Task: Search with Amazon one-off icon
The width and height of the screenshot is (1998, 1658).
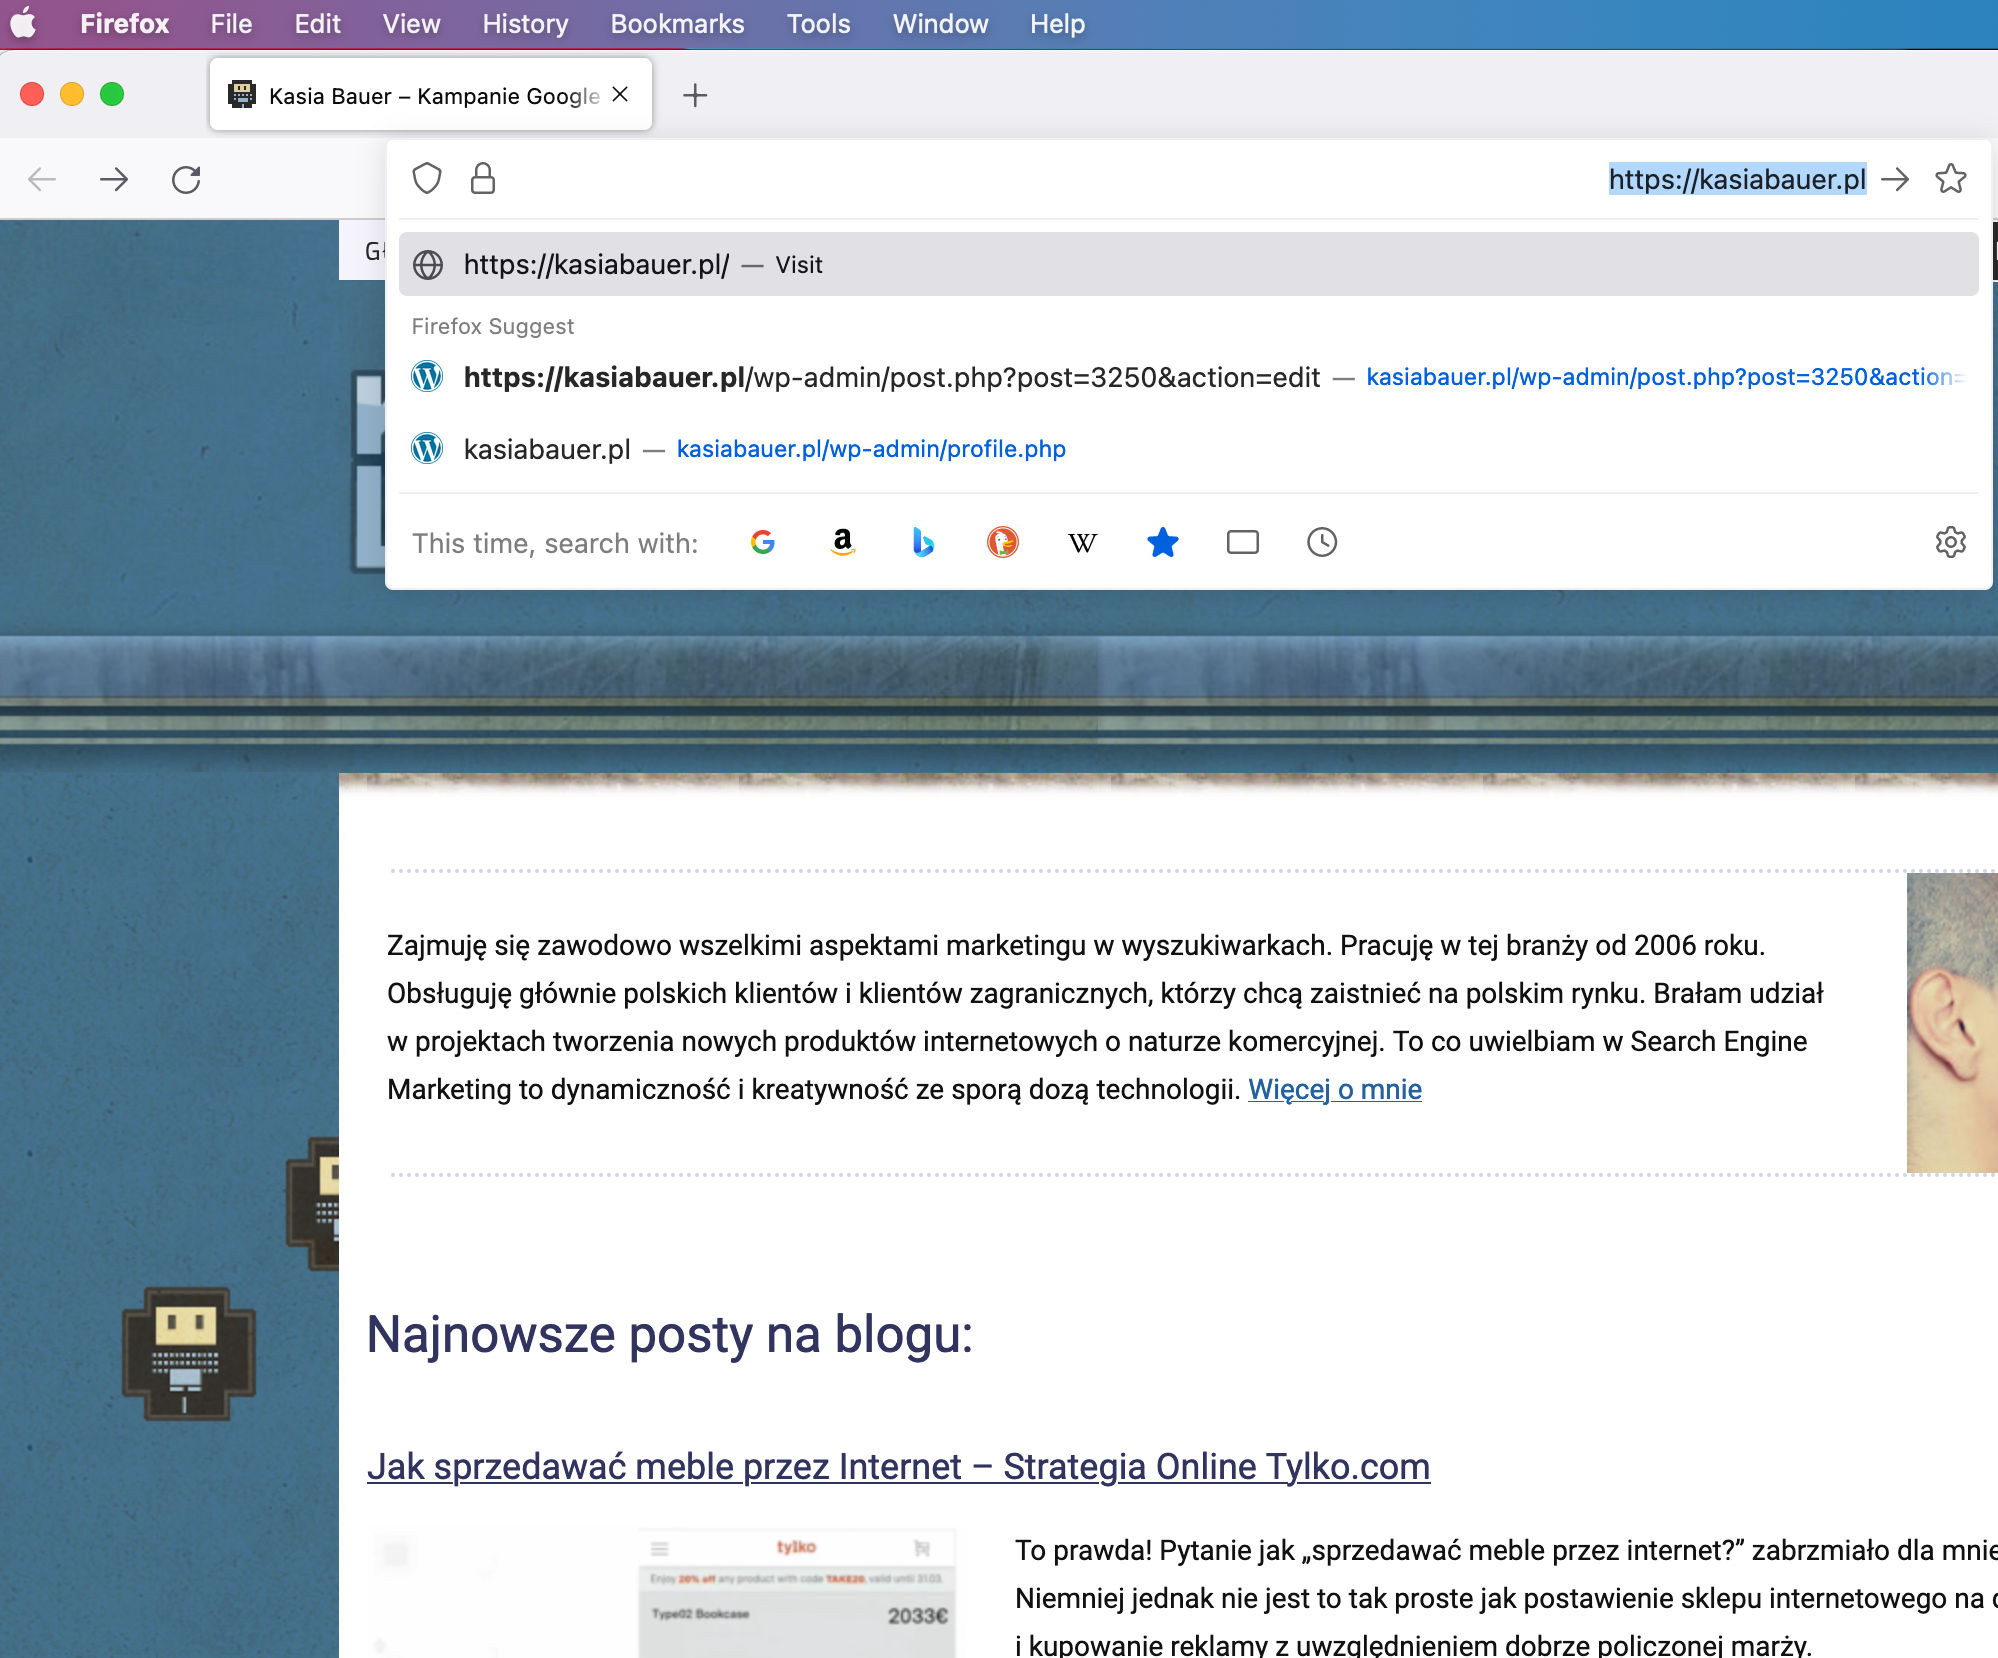Action: pyautogui.click(x=843, y=542)
